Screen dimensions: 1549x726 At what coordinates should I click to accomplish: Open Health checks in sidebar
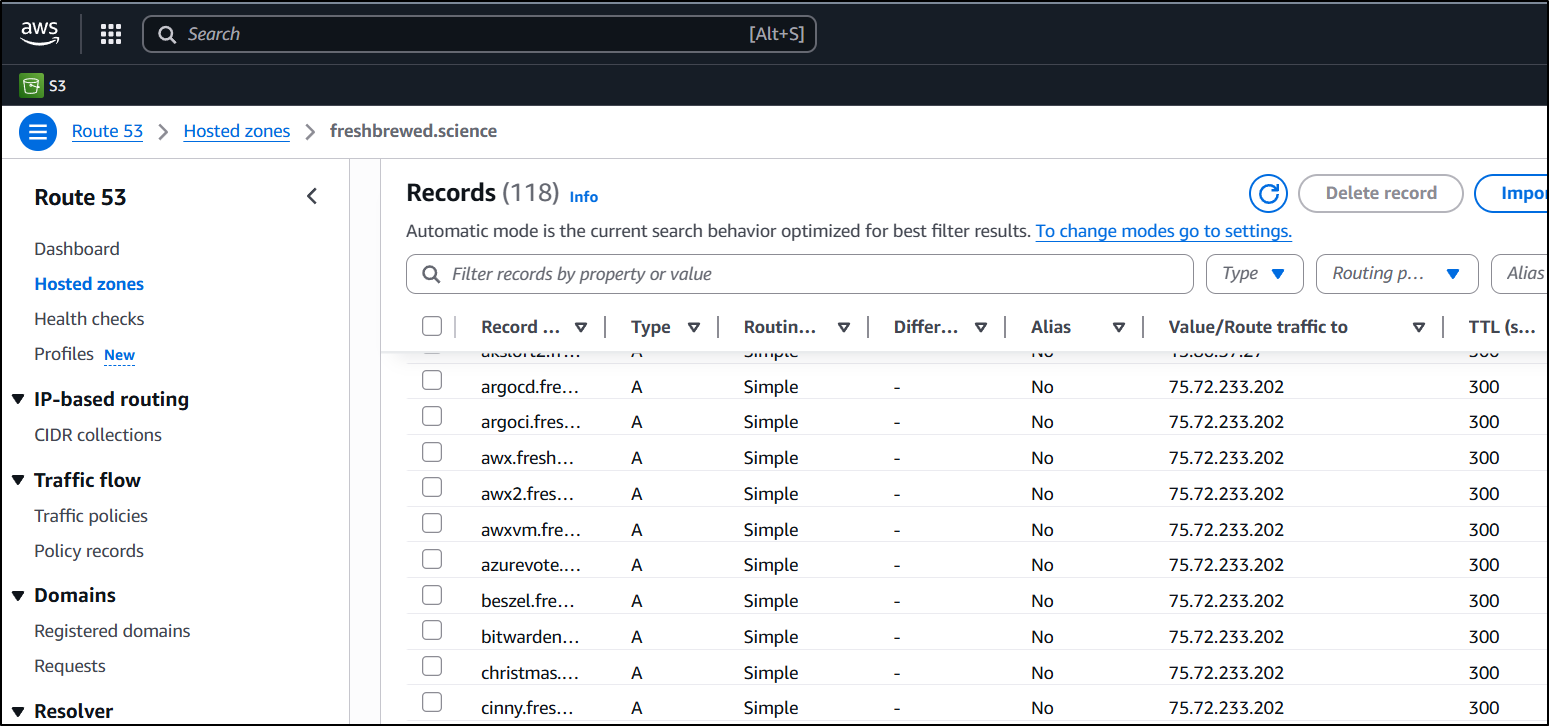pos(89,319)
